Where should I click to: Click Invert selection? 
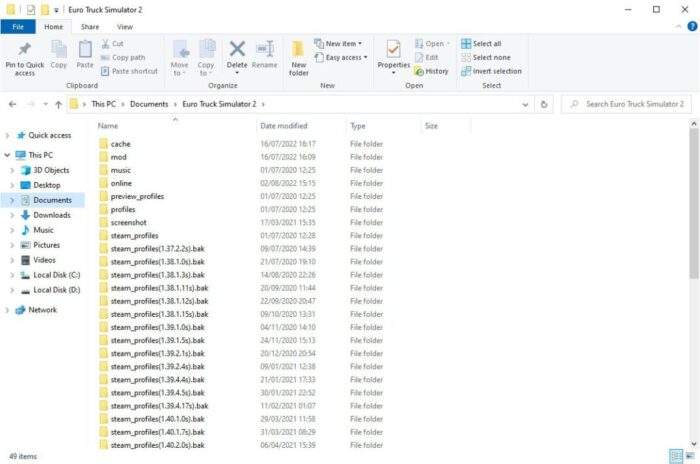[491, 71]
